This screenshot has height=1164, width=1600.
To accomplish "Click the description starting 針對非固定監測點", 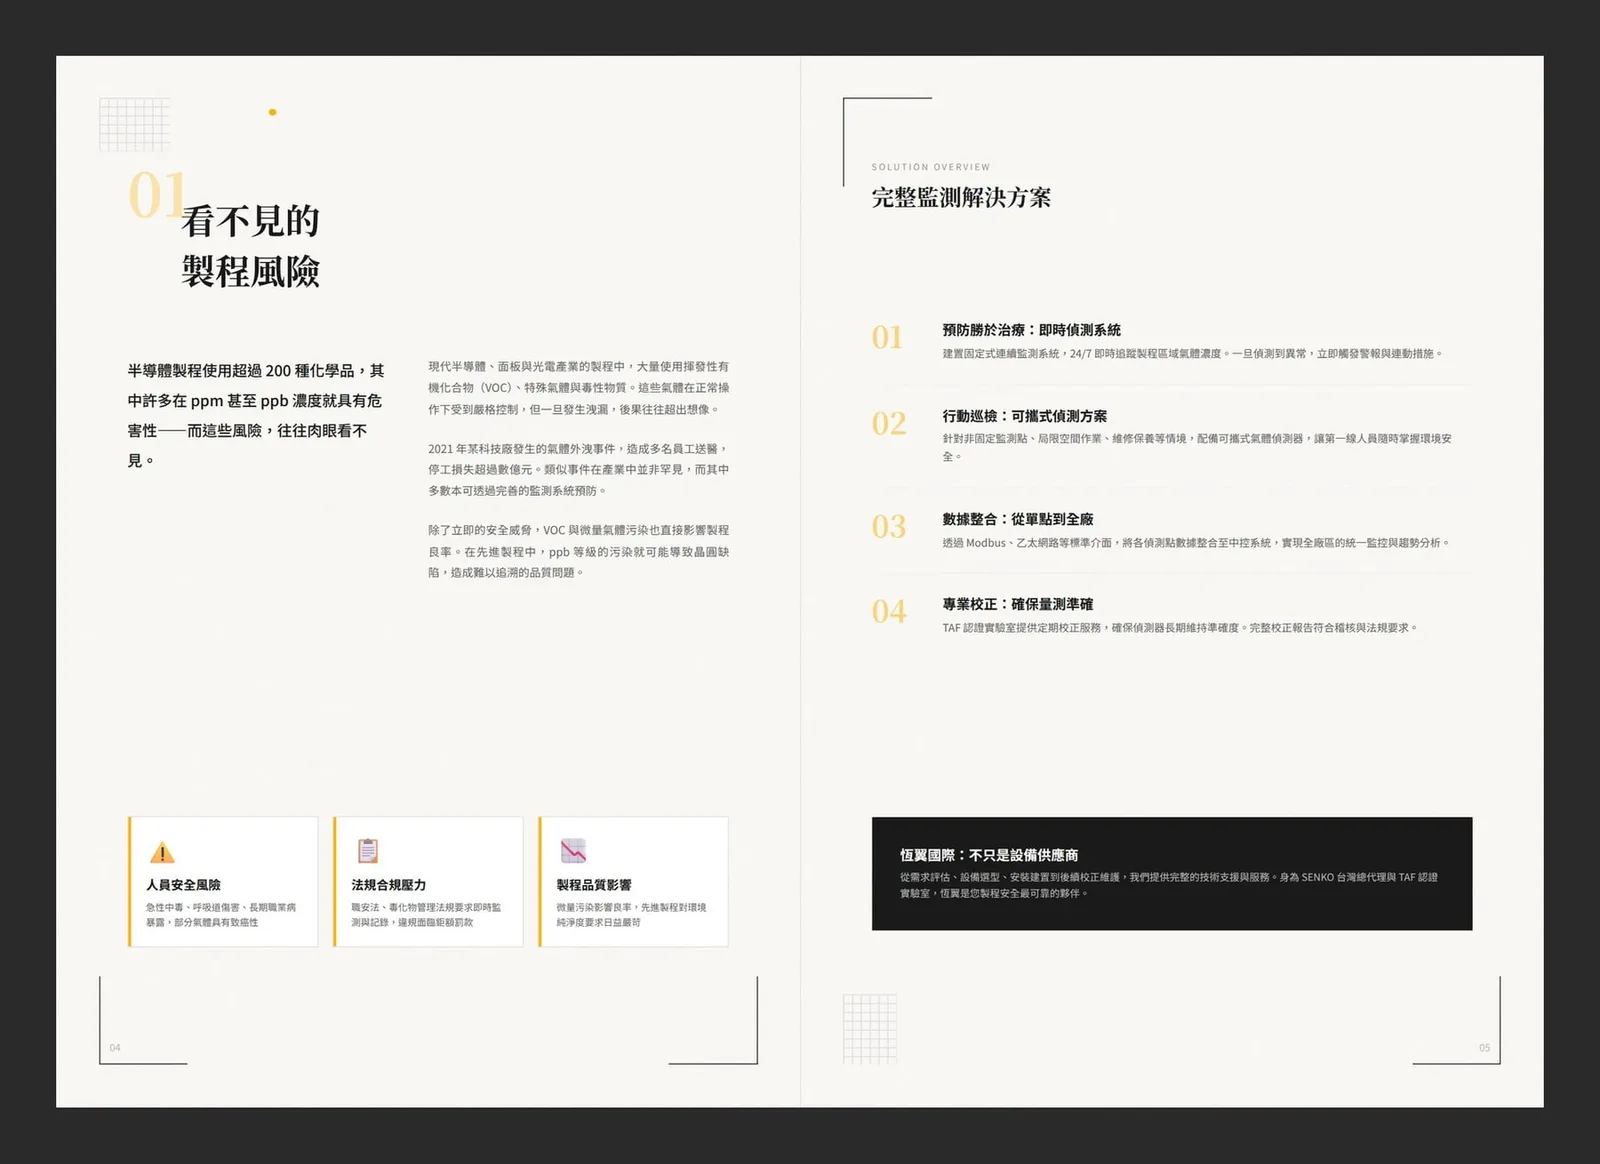I will tap(1197, 447).
